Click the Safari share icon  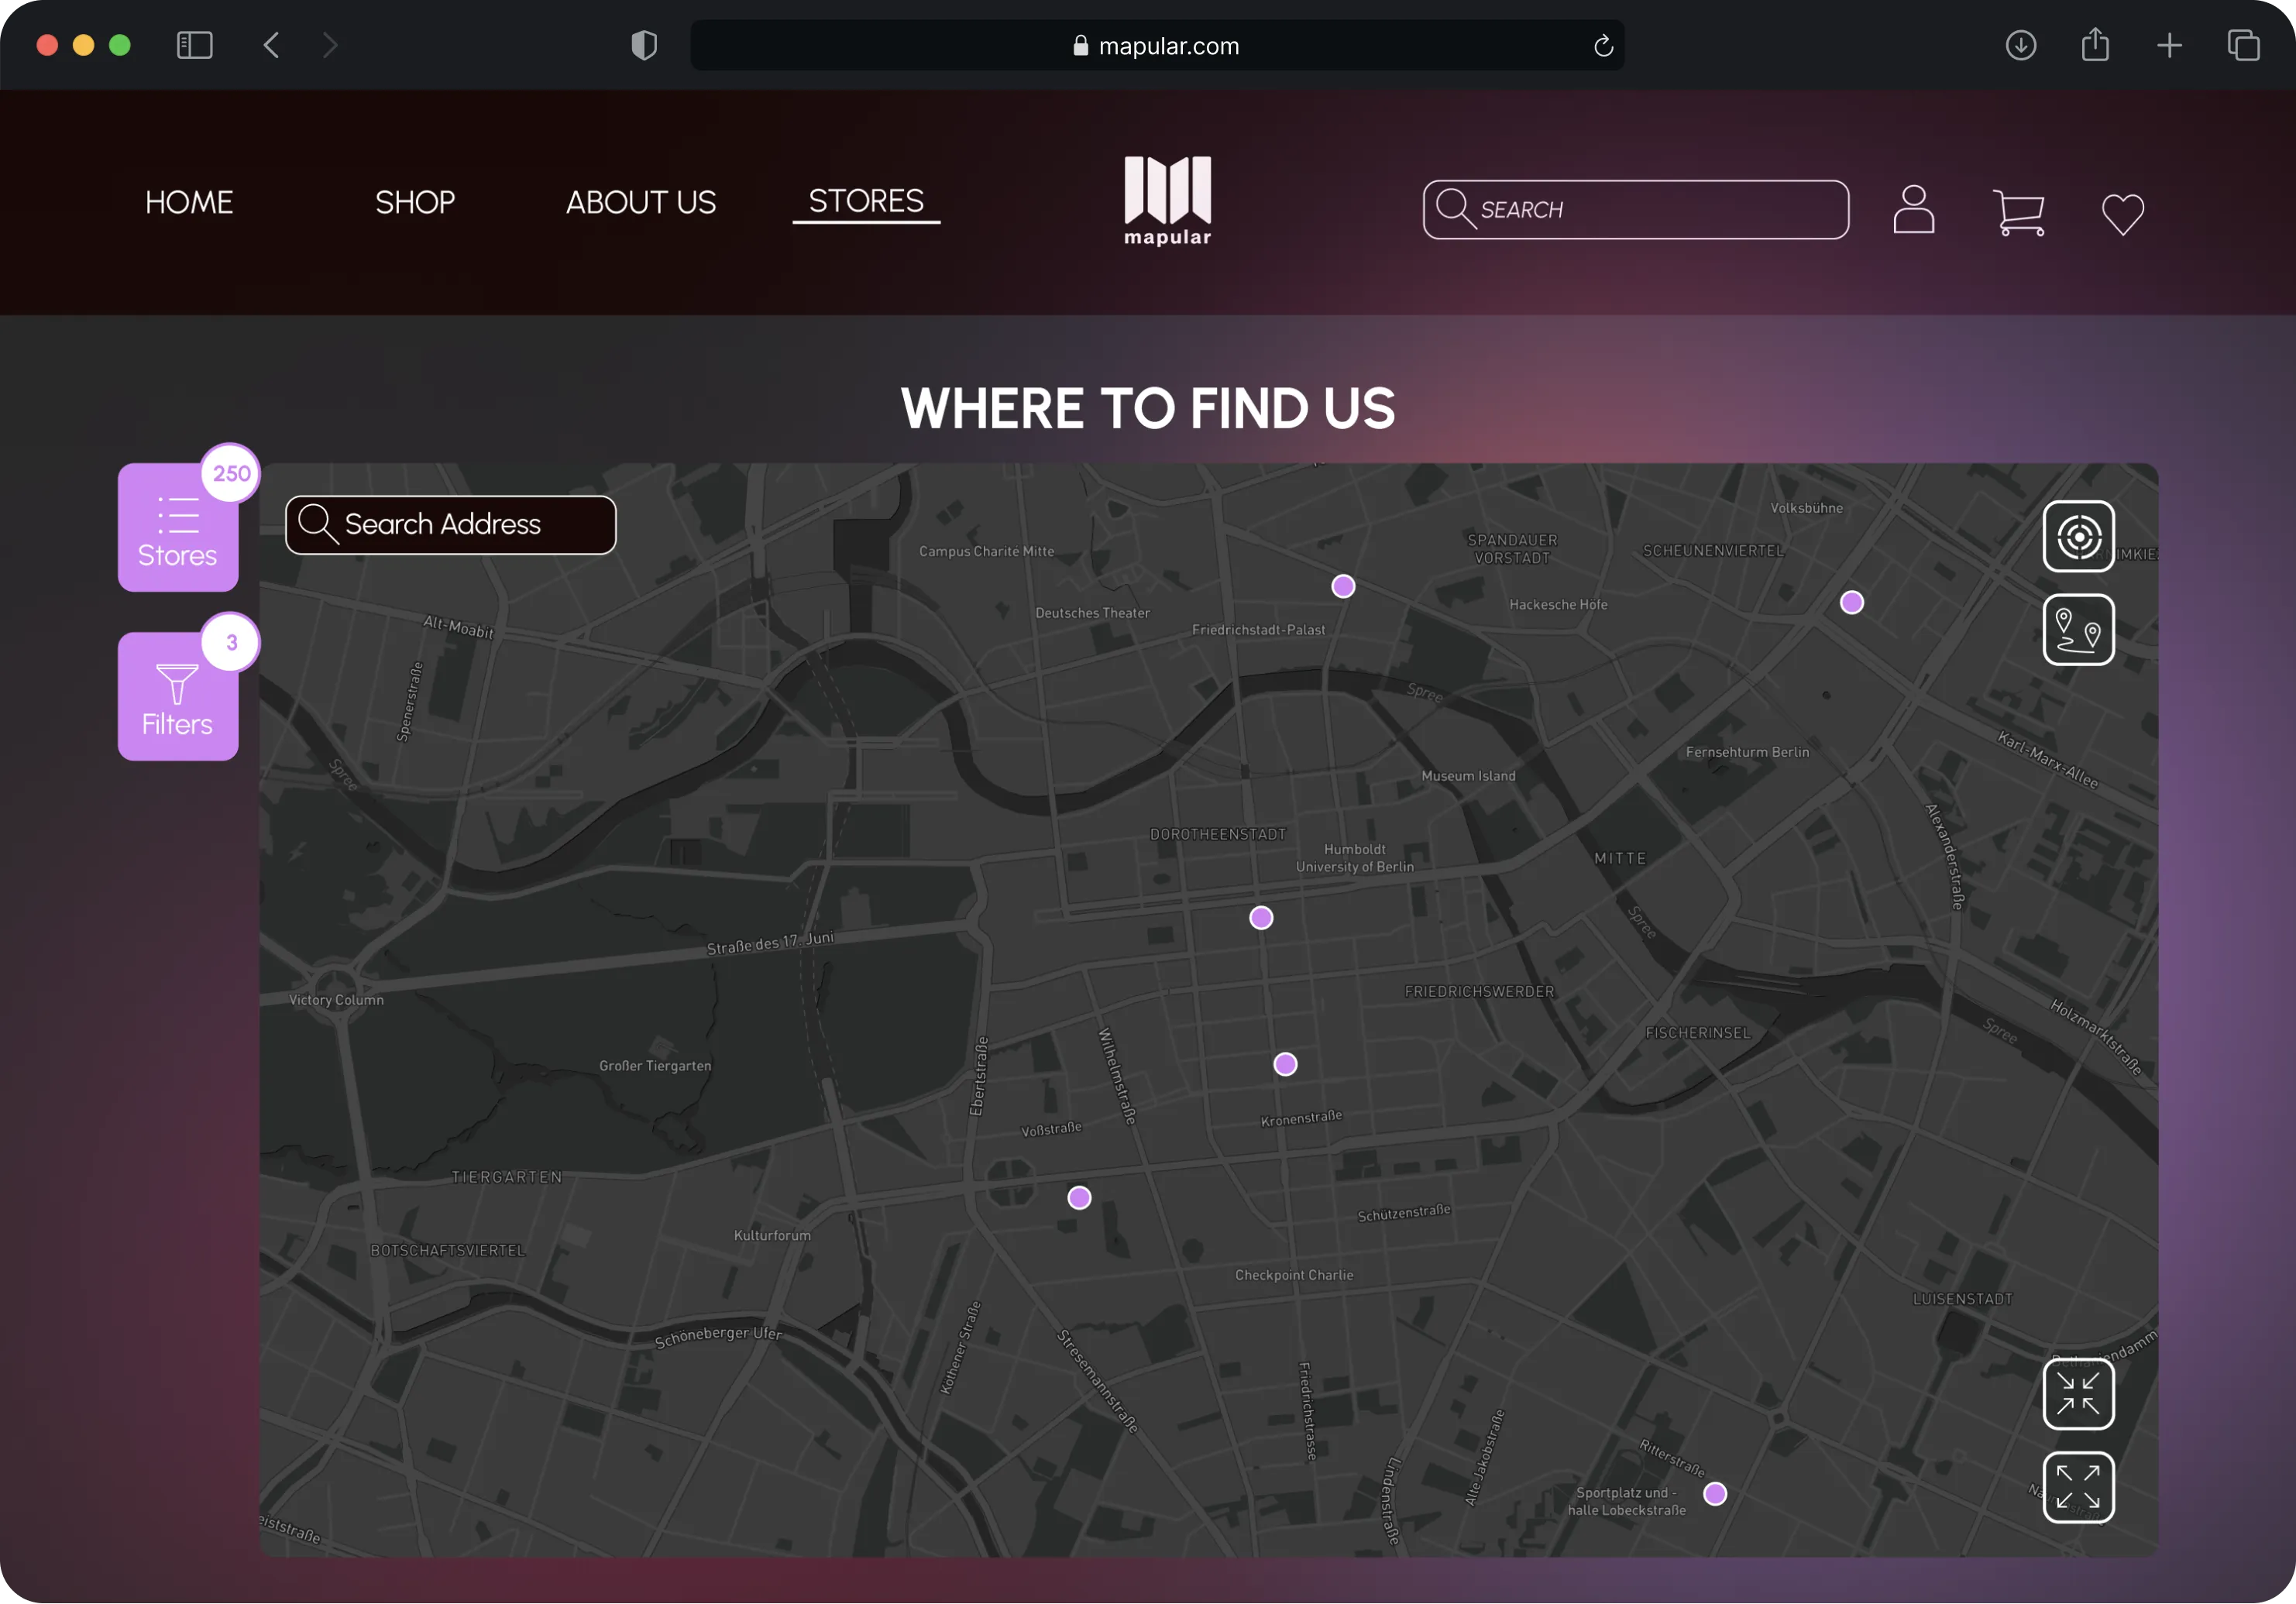(x=2096, y=45)
